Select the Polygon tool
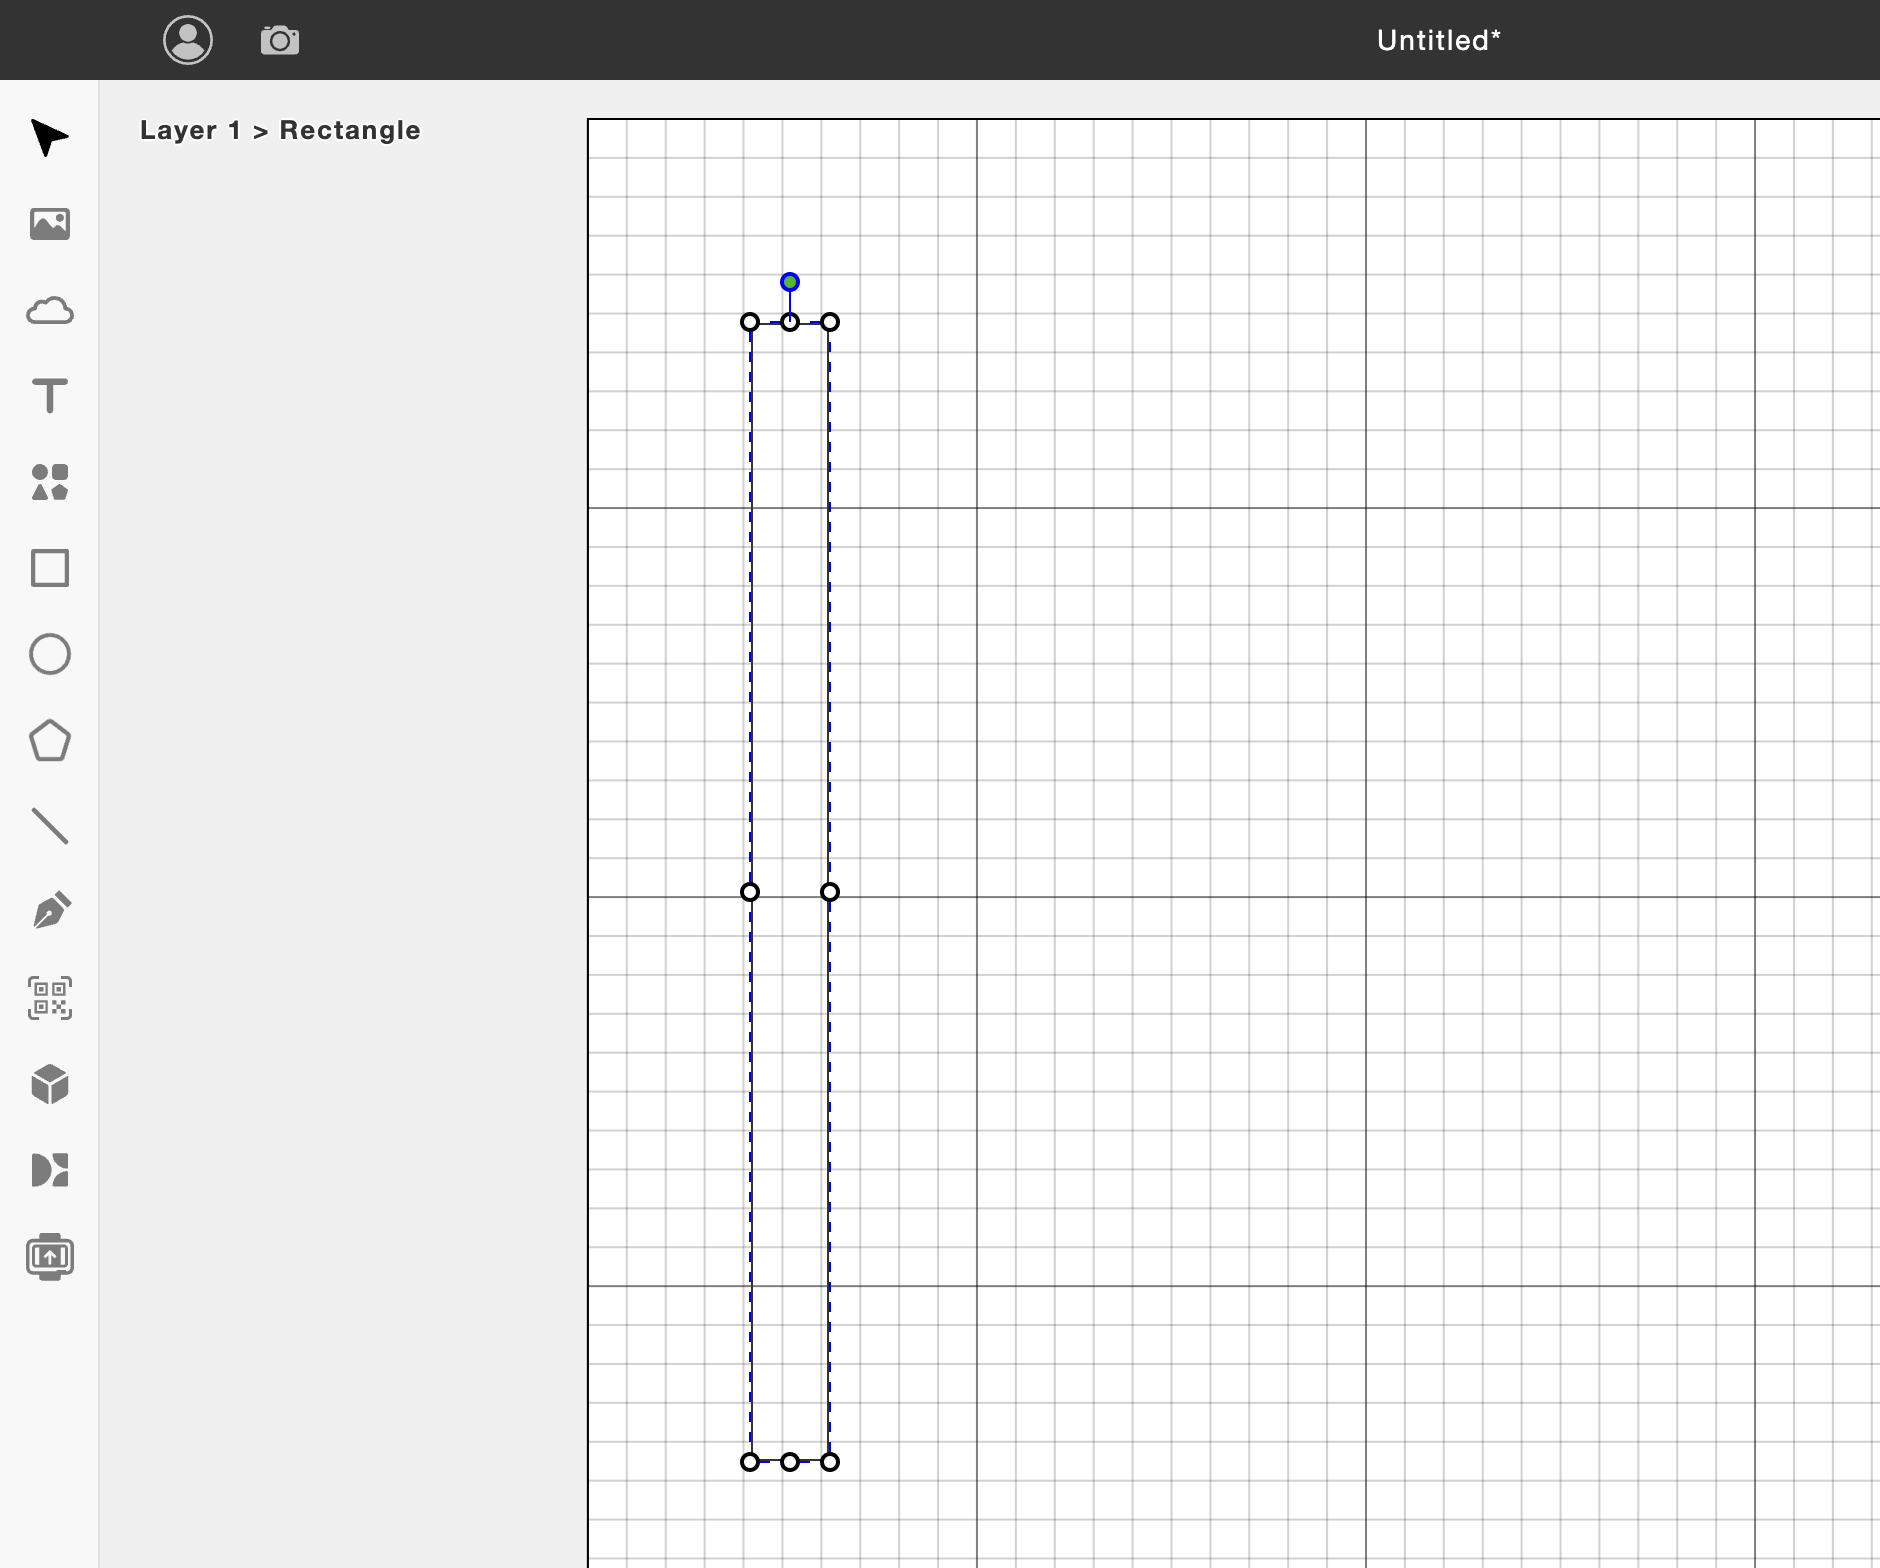The image size is (1880, 1568). pyautogui.click(x=49, y=741)
